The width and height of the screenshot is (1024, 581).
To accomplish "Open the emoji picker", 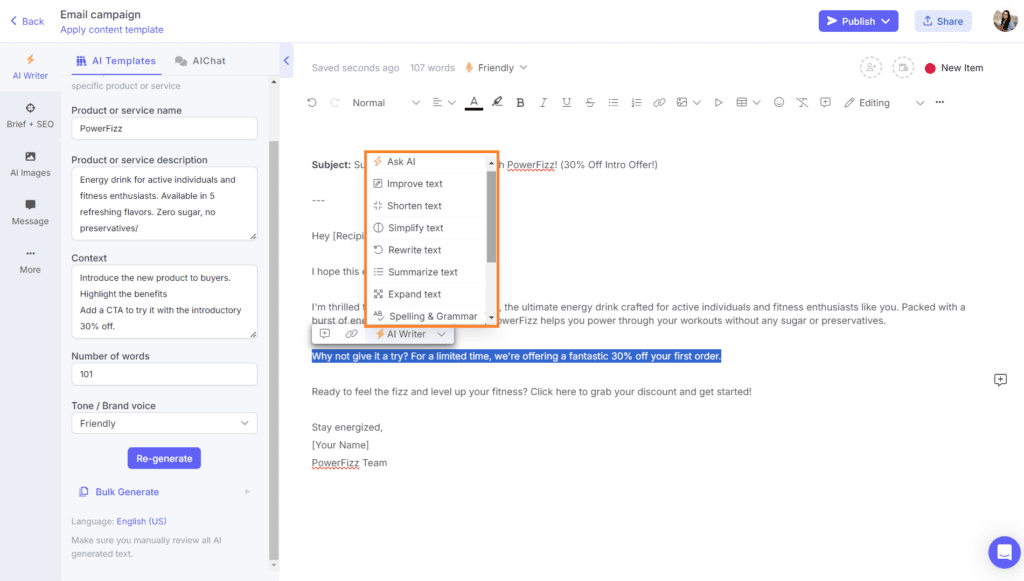I will [x=778, y=102].
